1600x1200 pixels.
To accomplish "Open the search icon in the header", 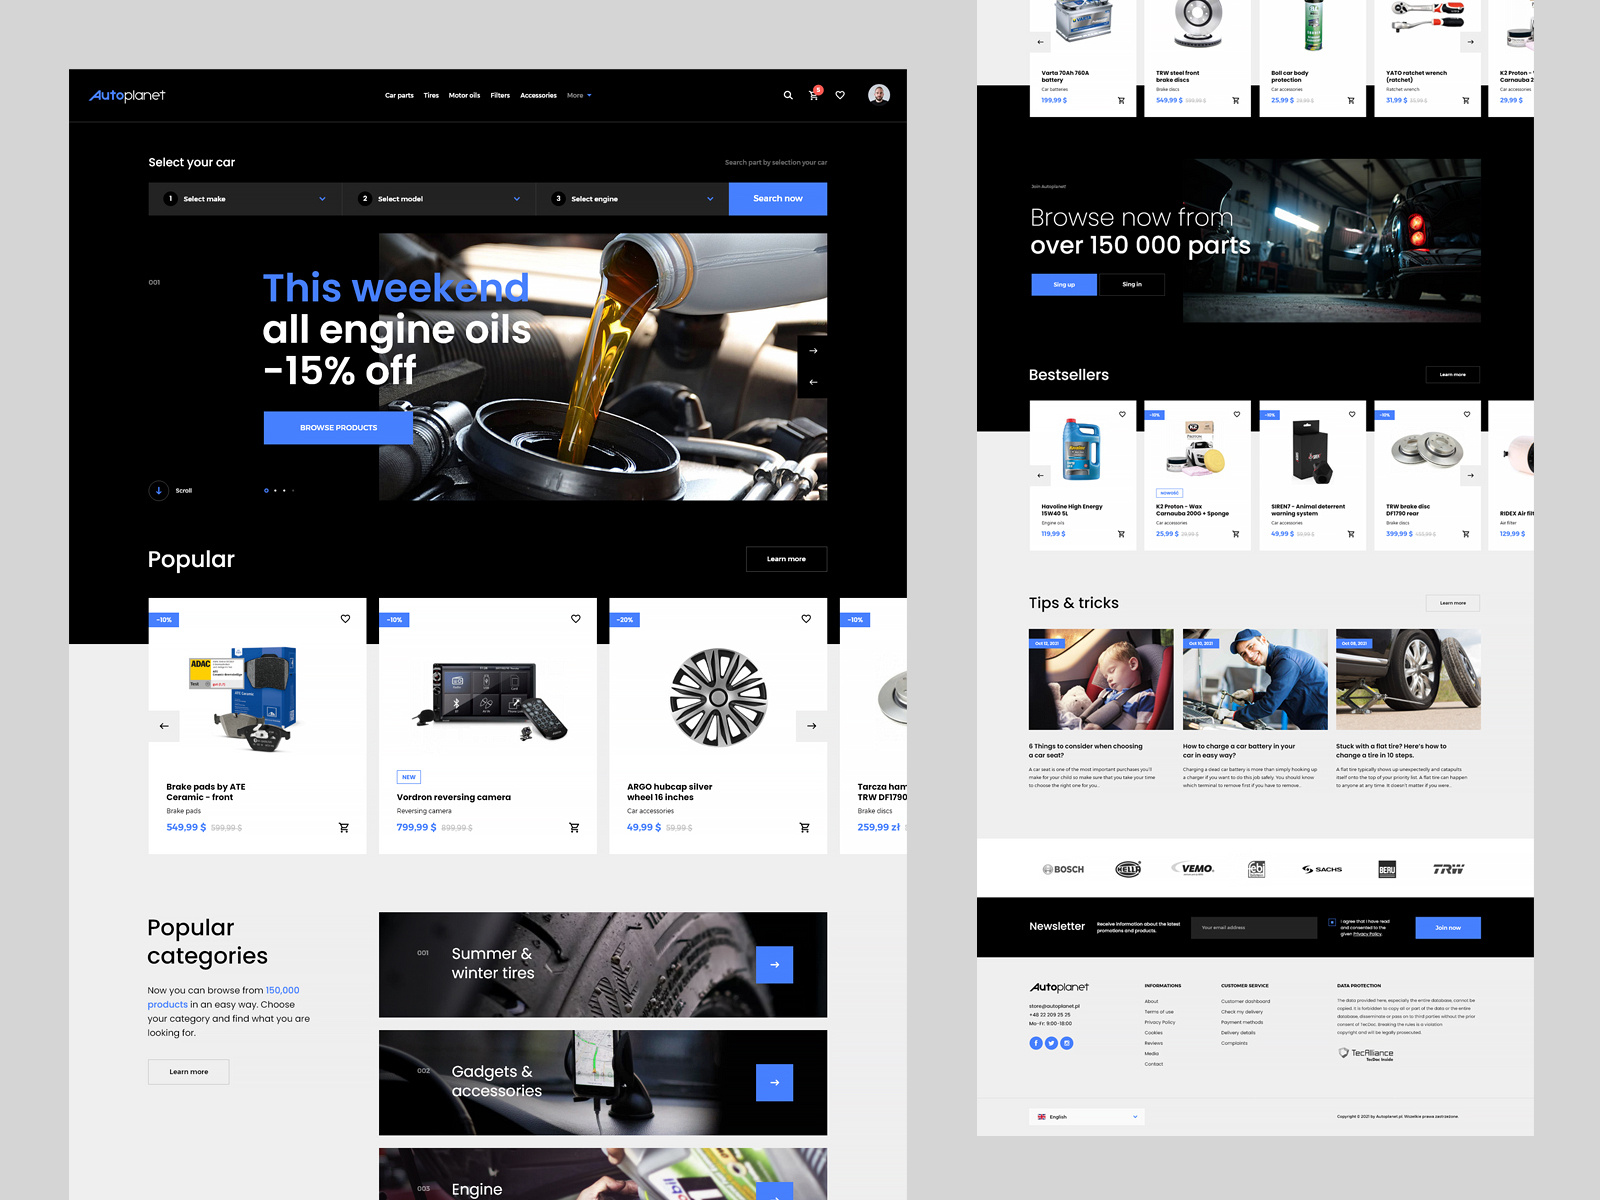I will (x=787, y=95).
